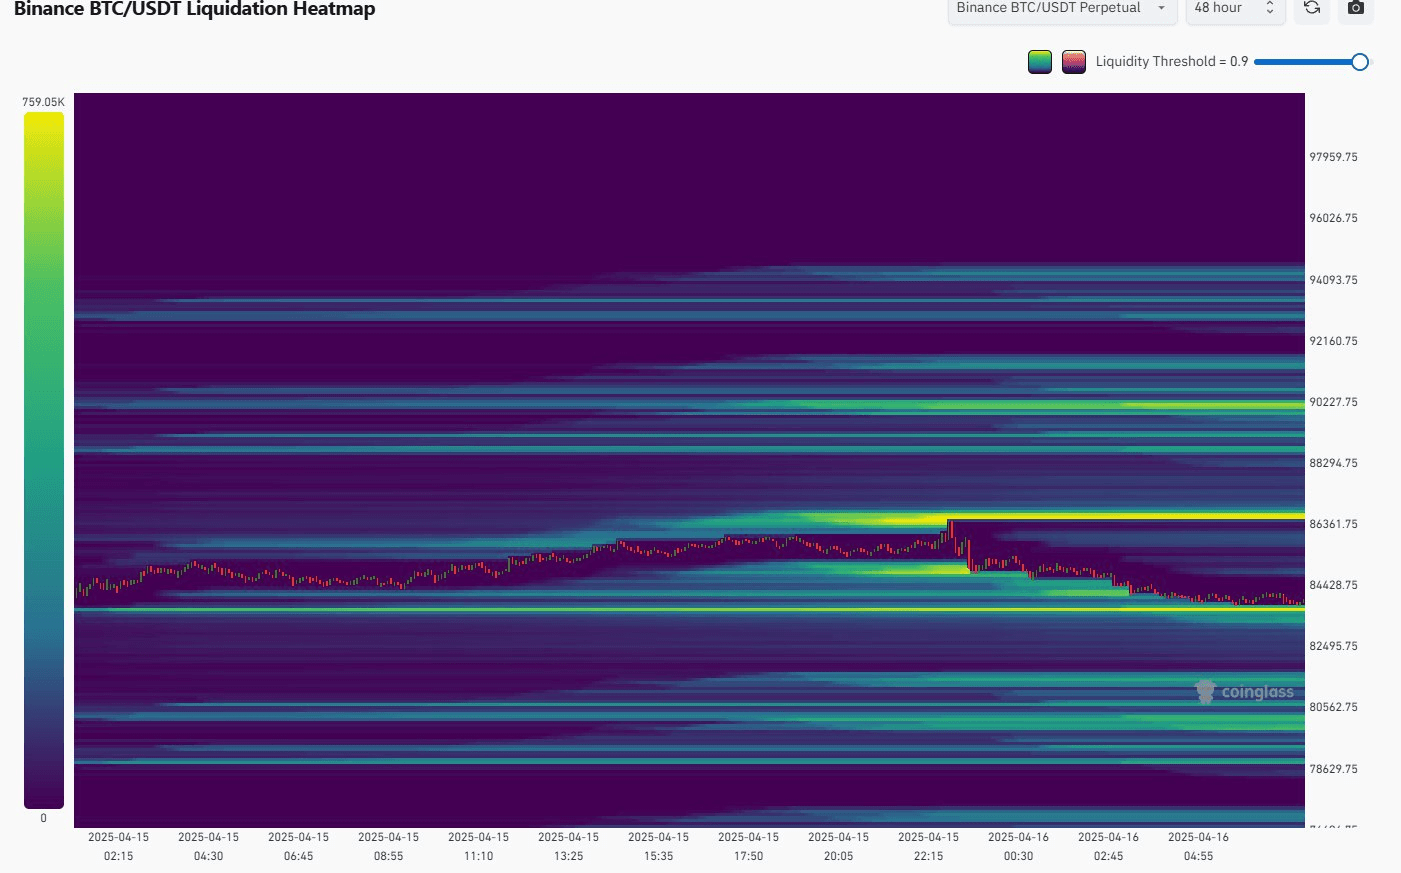Click the 2025-04-15 04:30 time label

(208, 846)
